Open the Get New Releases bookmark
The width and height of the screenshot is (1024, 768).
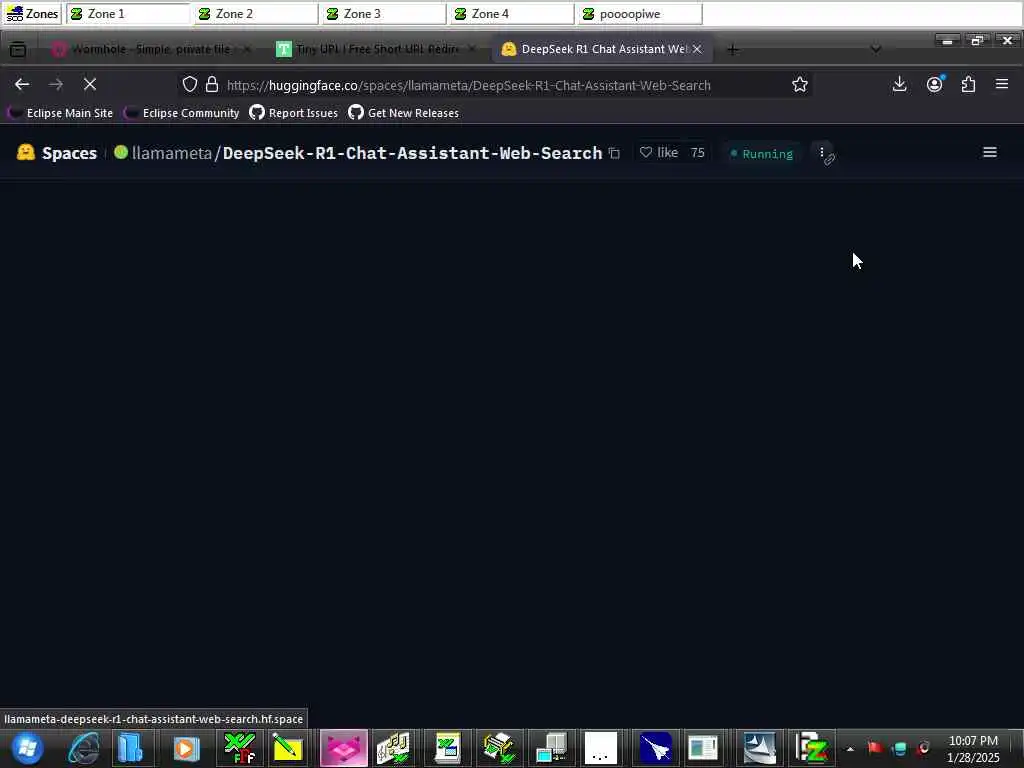tap(404, 113)
